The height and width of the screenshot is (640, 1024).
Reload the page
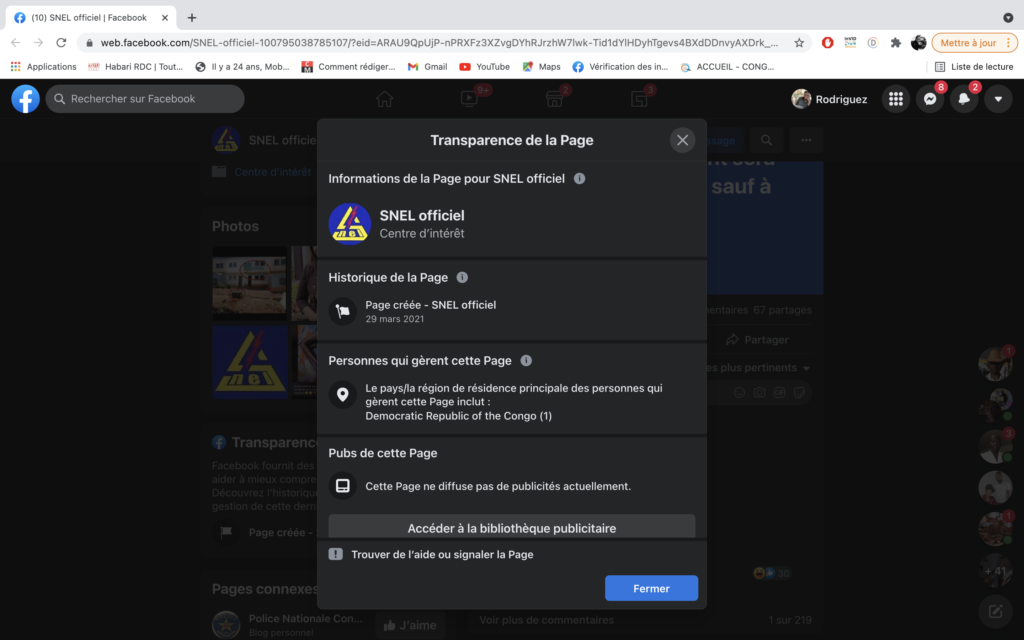point(61,42)
